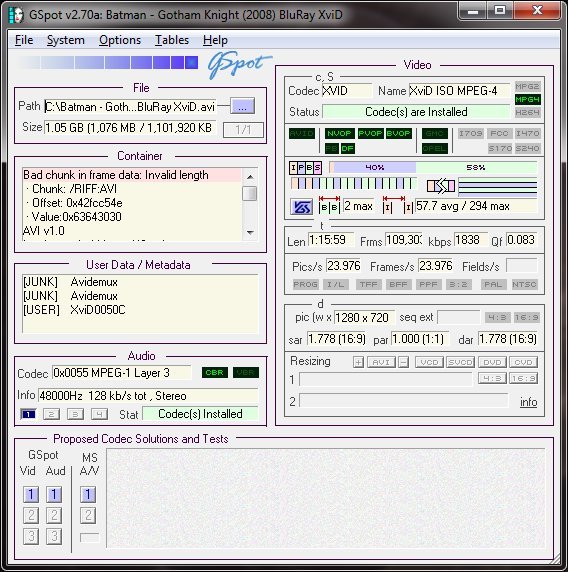Click the MPG2 indicator
The height and width of the screenshot is (572, 568).
click(527, 86)
